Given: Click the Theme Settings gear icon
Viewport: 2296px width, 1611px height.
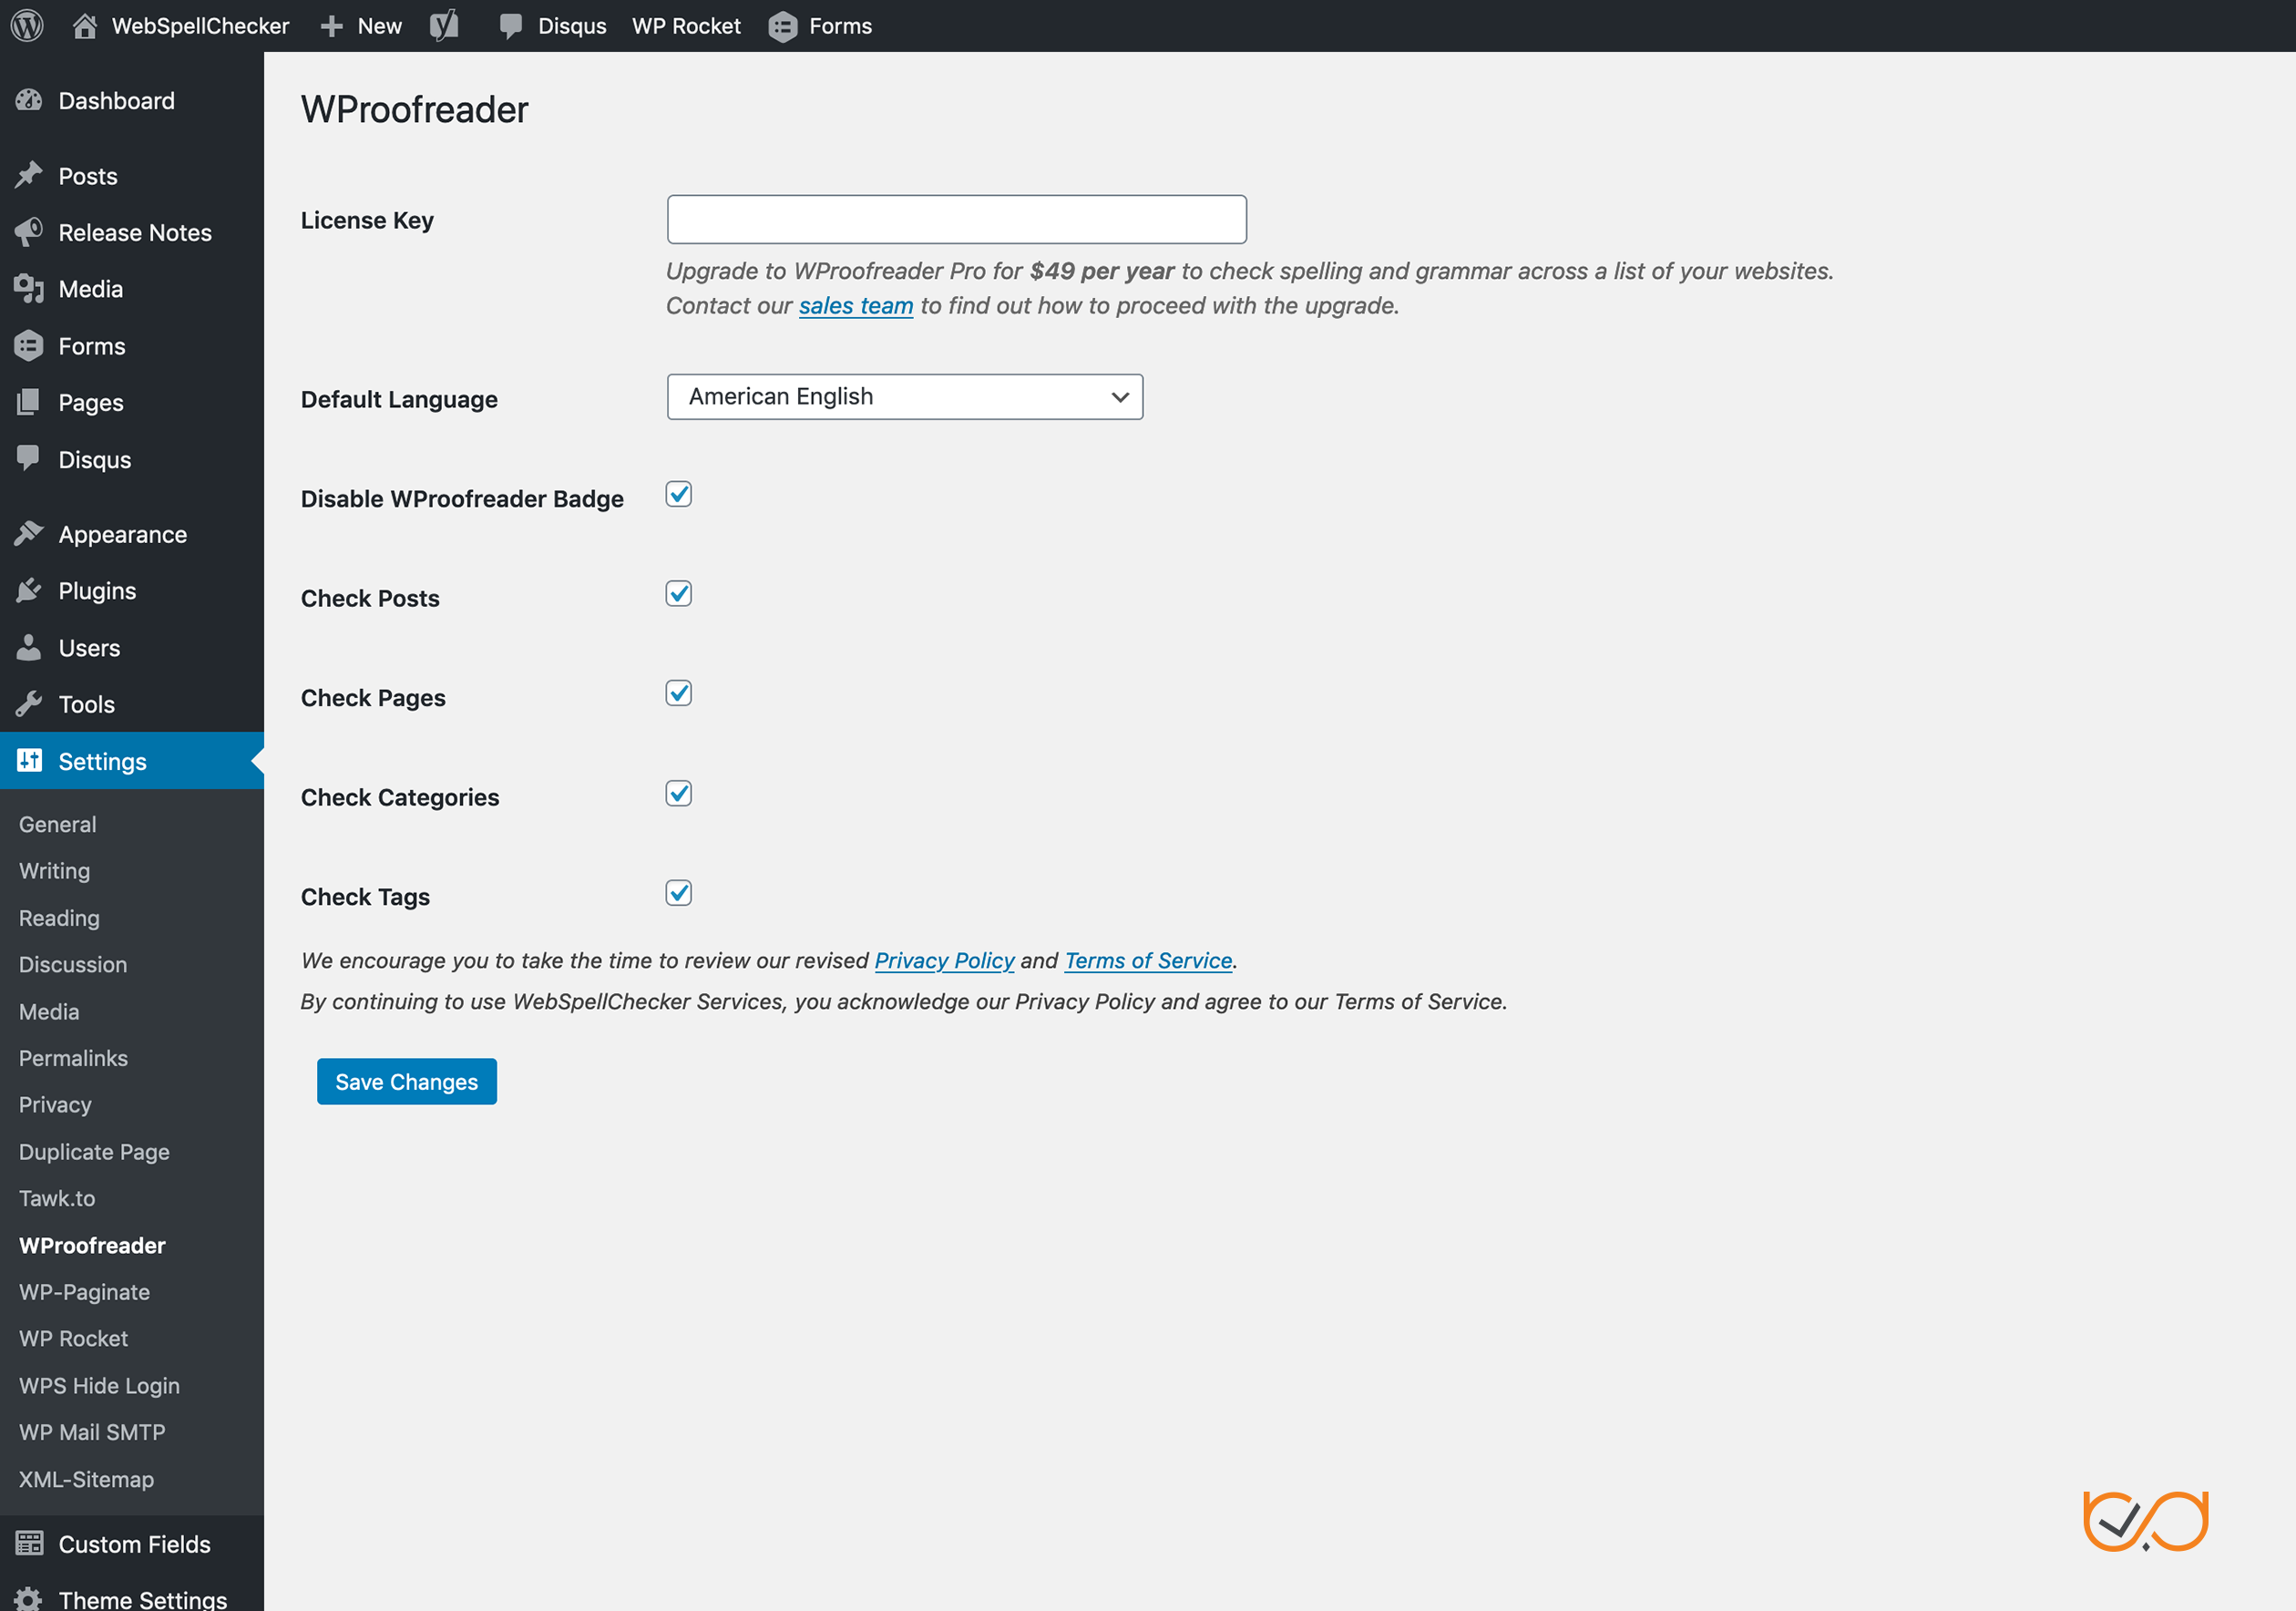Looking at the screenshot, I should coord(29,1599).
